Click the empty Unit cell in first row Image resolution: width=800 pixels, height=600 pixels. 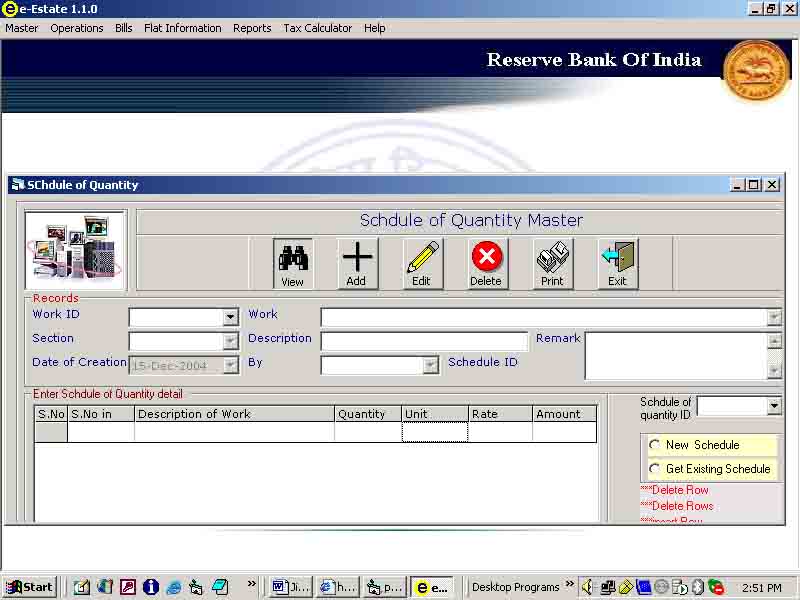[x=435, y=432]
